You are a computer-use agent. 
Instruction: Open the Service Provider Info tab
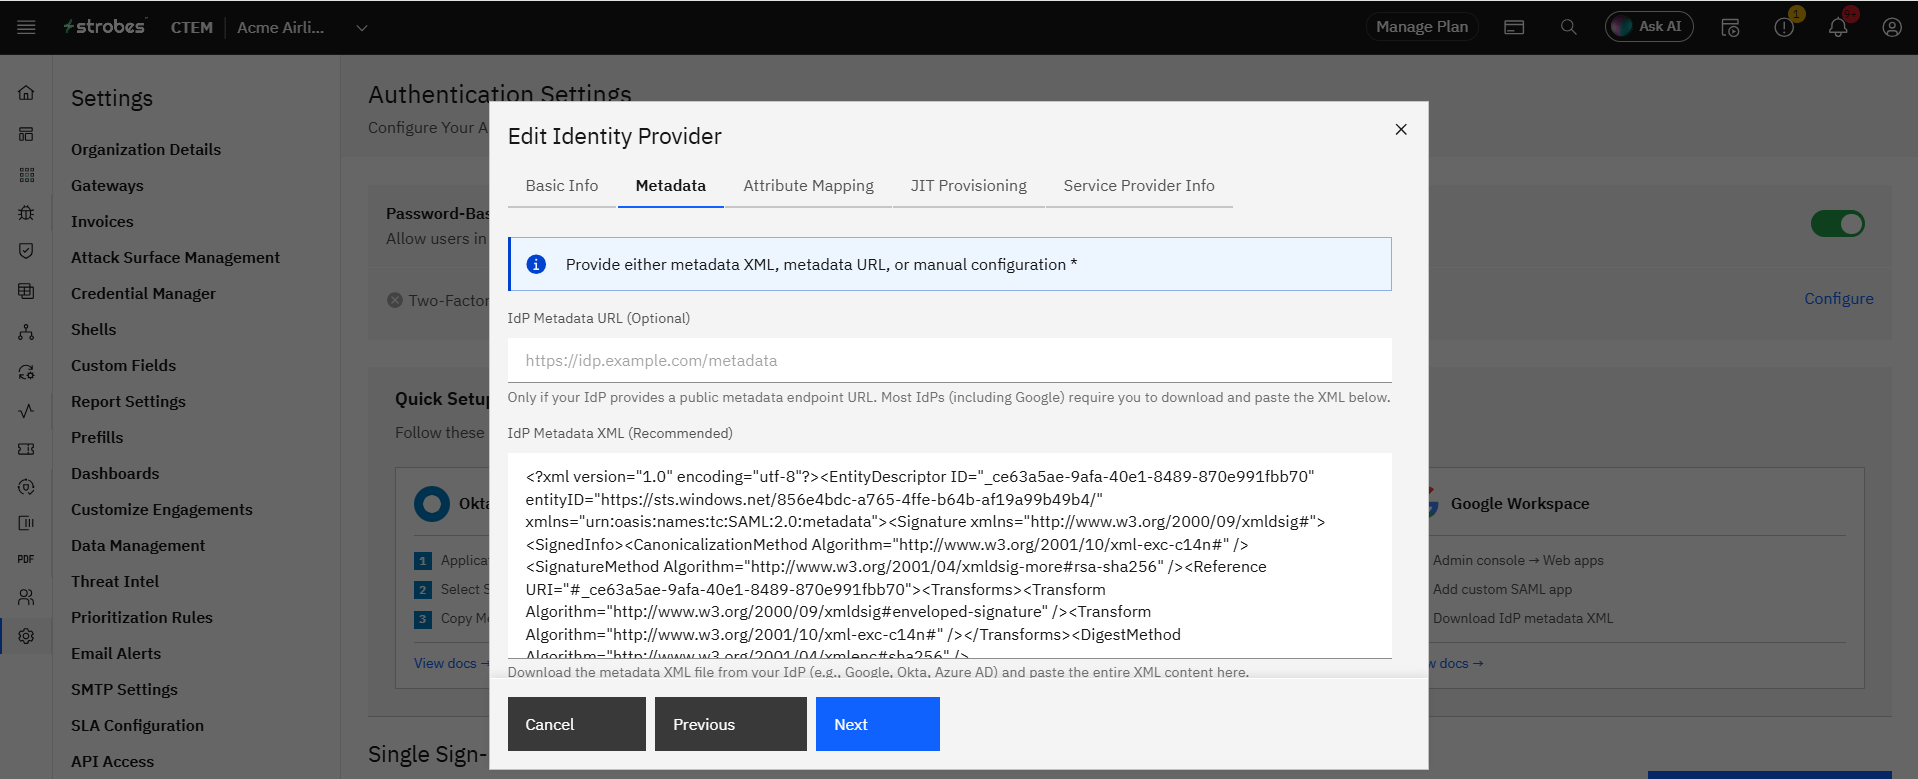click(x=1139, y=186)
